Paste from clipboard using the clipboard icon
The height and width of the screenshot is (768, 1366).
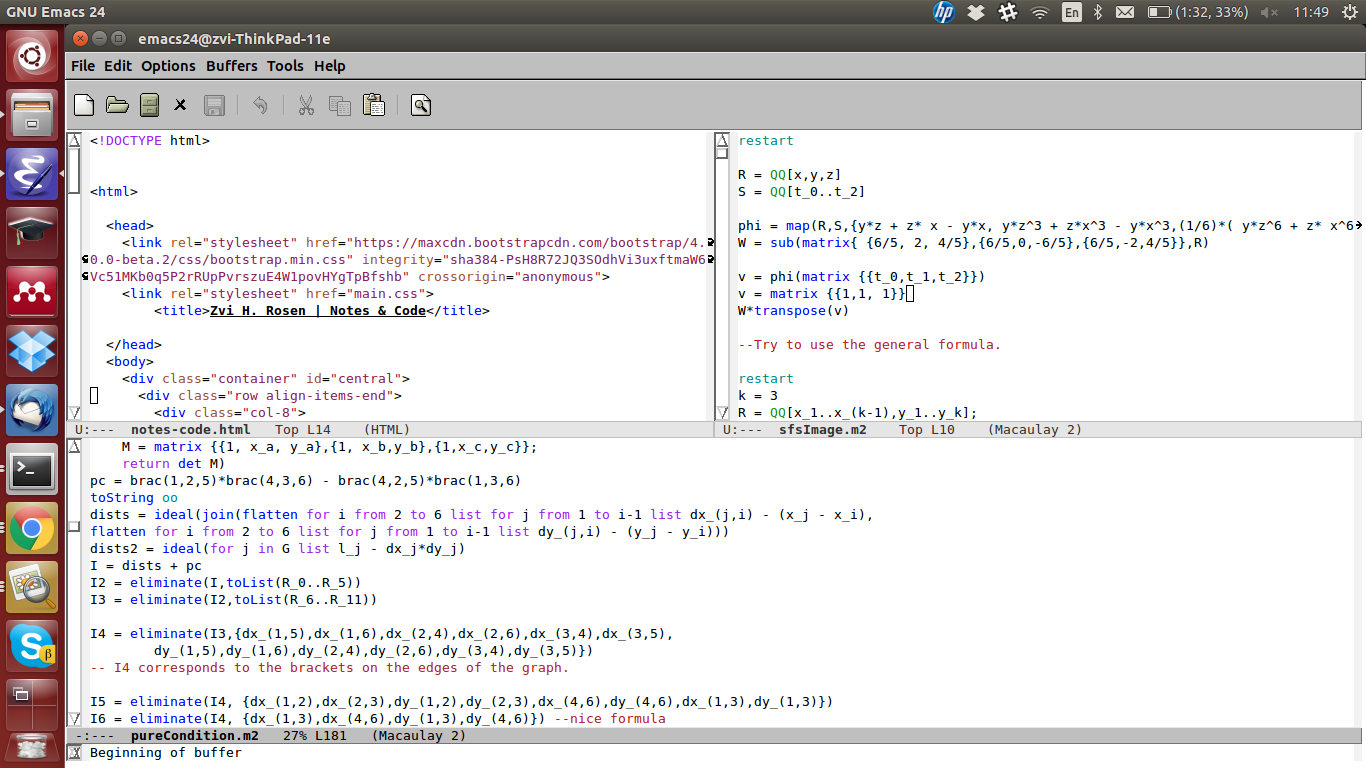pyautogui.click(x=375, y=104)
